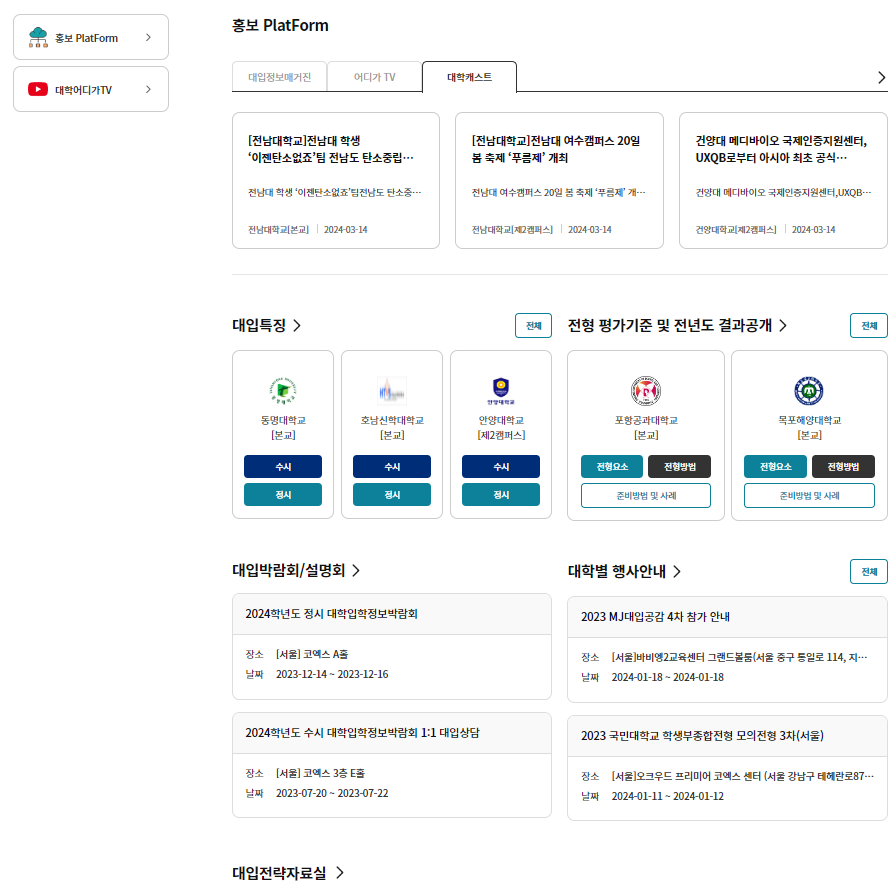
Task: Click the 대입특징 heading text
Action: click(x=259, y=325)
